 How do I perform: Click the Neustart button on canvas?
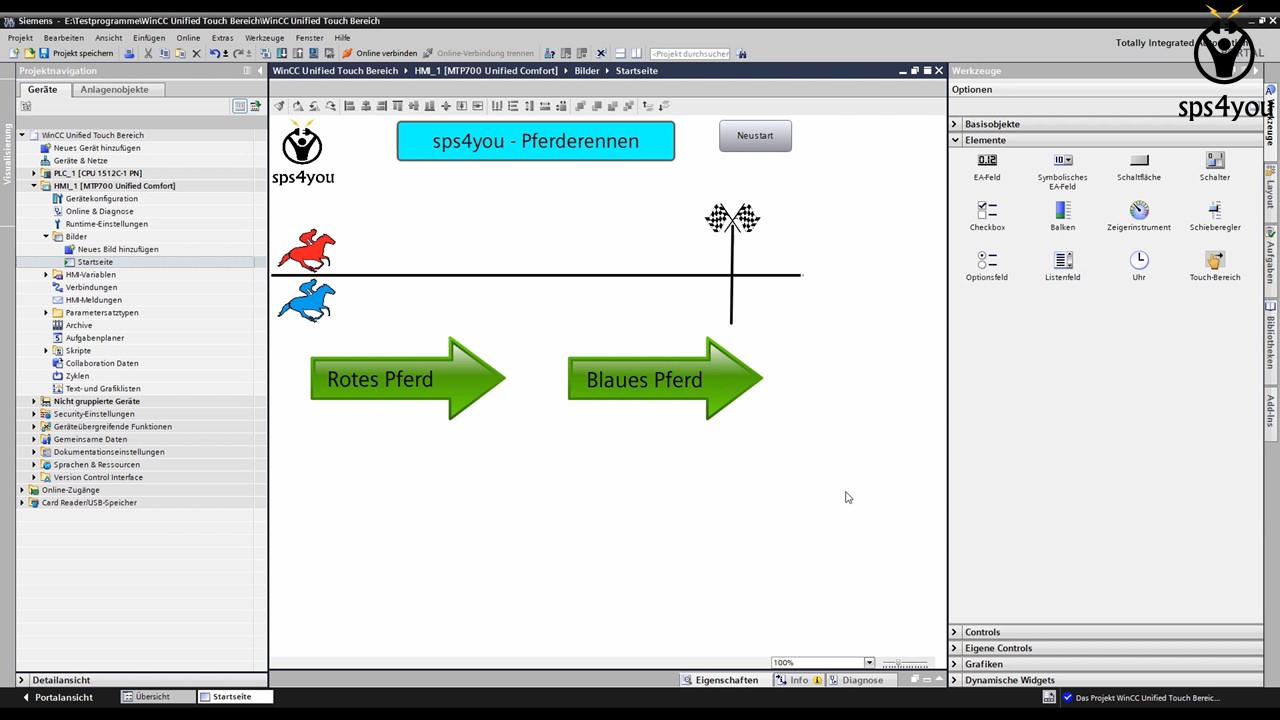tap(755, 136)
